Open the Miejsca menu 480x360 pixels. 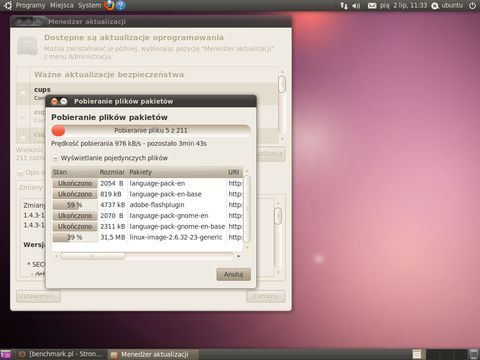[x=62, y=5]
